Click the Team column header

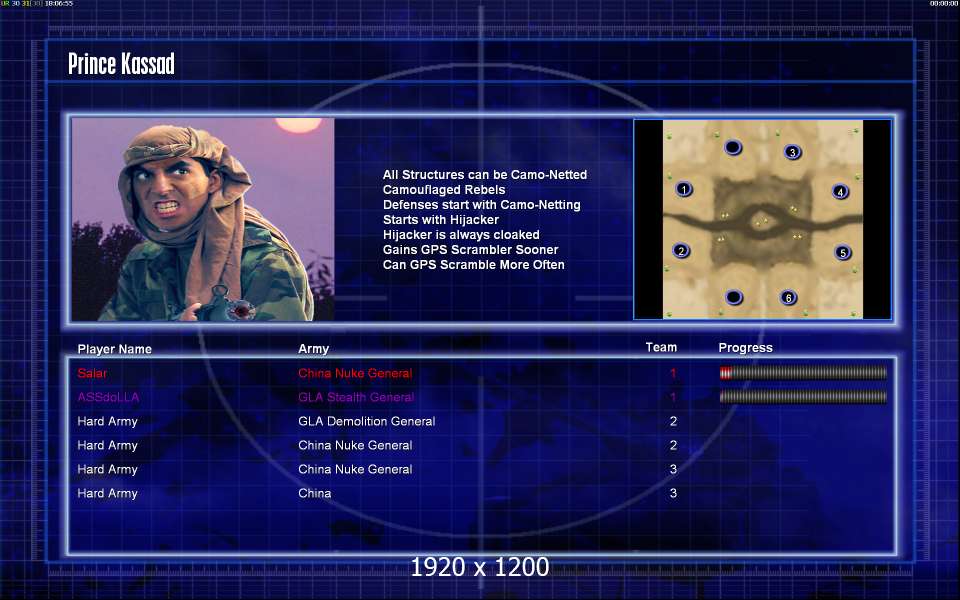pyautogui.click(x=661, y=347)
